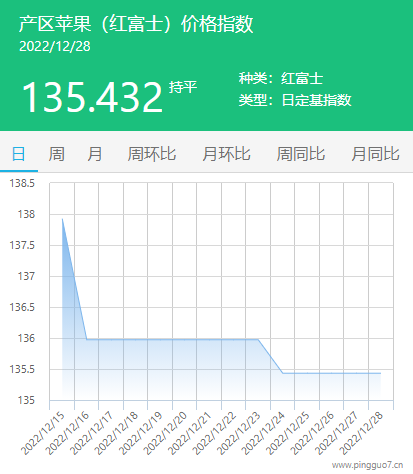Click the 持平 status label
413x474 pixels.
(x=183, y=87)
